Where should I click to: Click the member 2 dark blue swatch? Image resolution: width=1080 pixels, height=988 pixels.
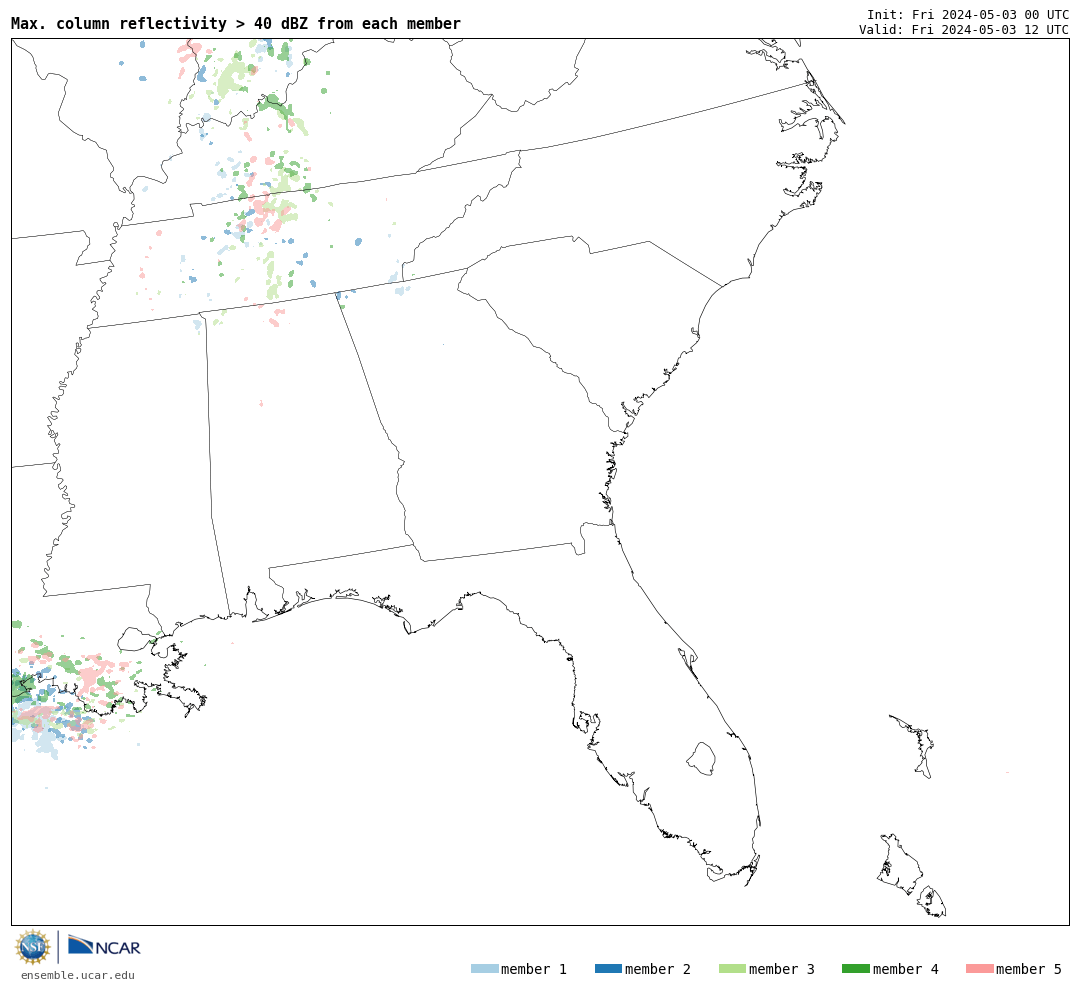[608, 969]
